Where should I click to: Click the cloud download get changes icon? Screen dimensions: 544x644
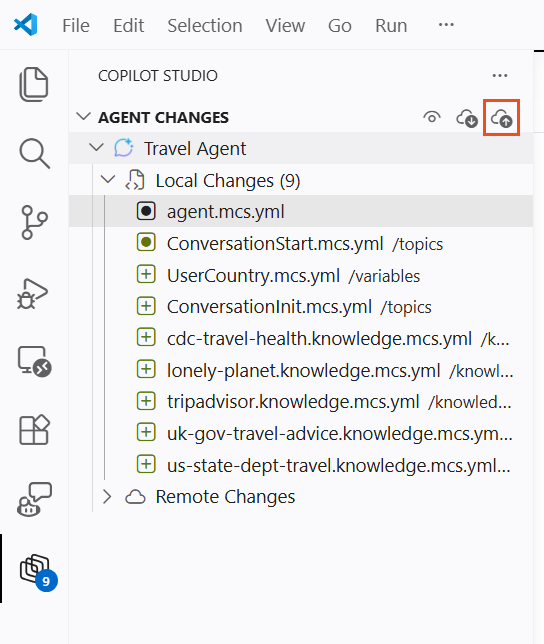[x=467, y=118]
